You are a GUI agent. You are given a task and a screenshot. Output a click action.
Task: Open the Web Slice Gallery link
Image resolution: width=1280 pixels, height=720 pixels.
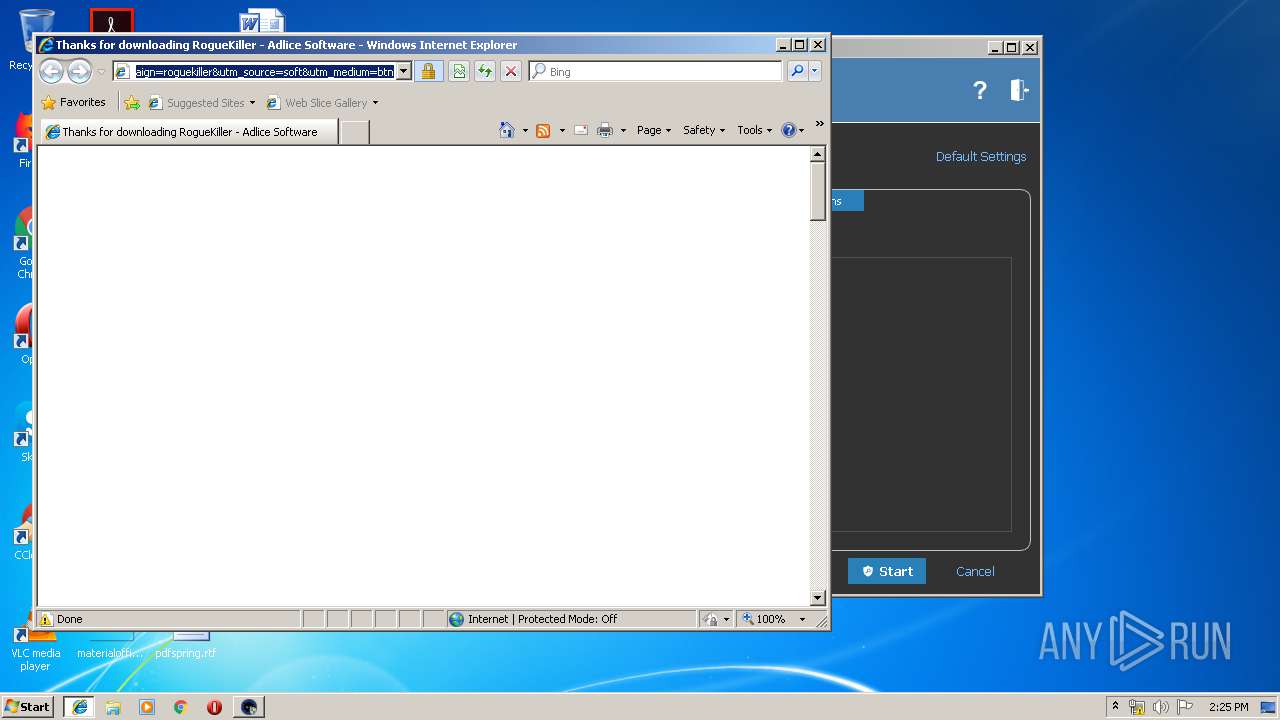322,102
